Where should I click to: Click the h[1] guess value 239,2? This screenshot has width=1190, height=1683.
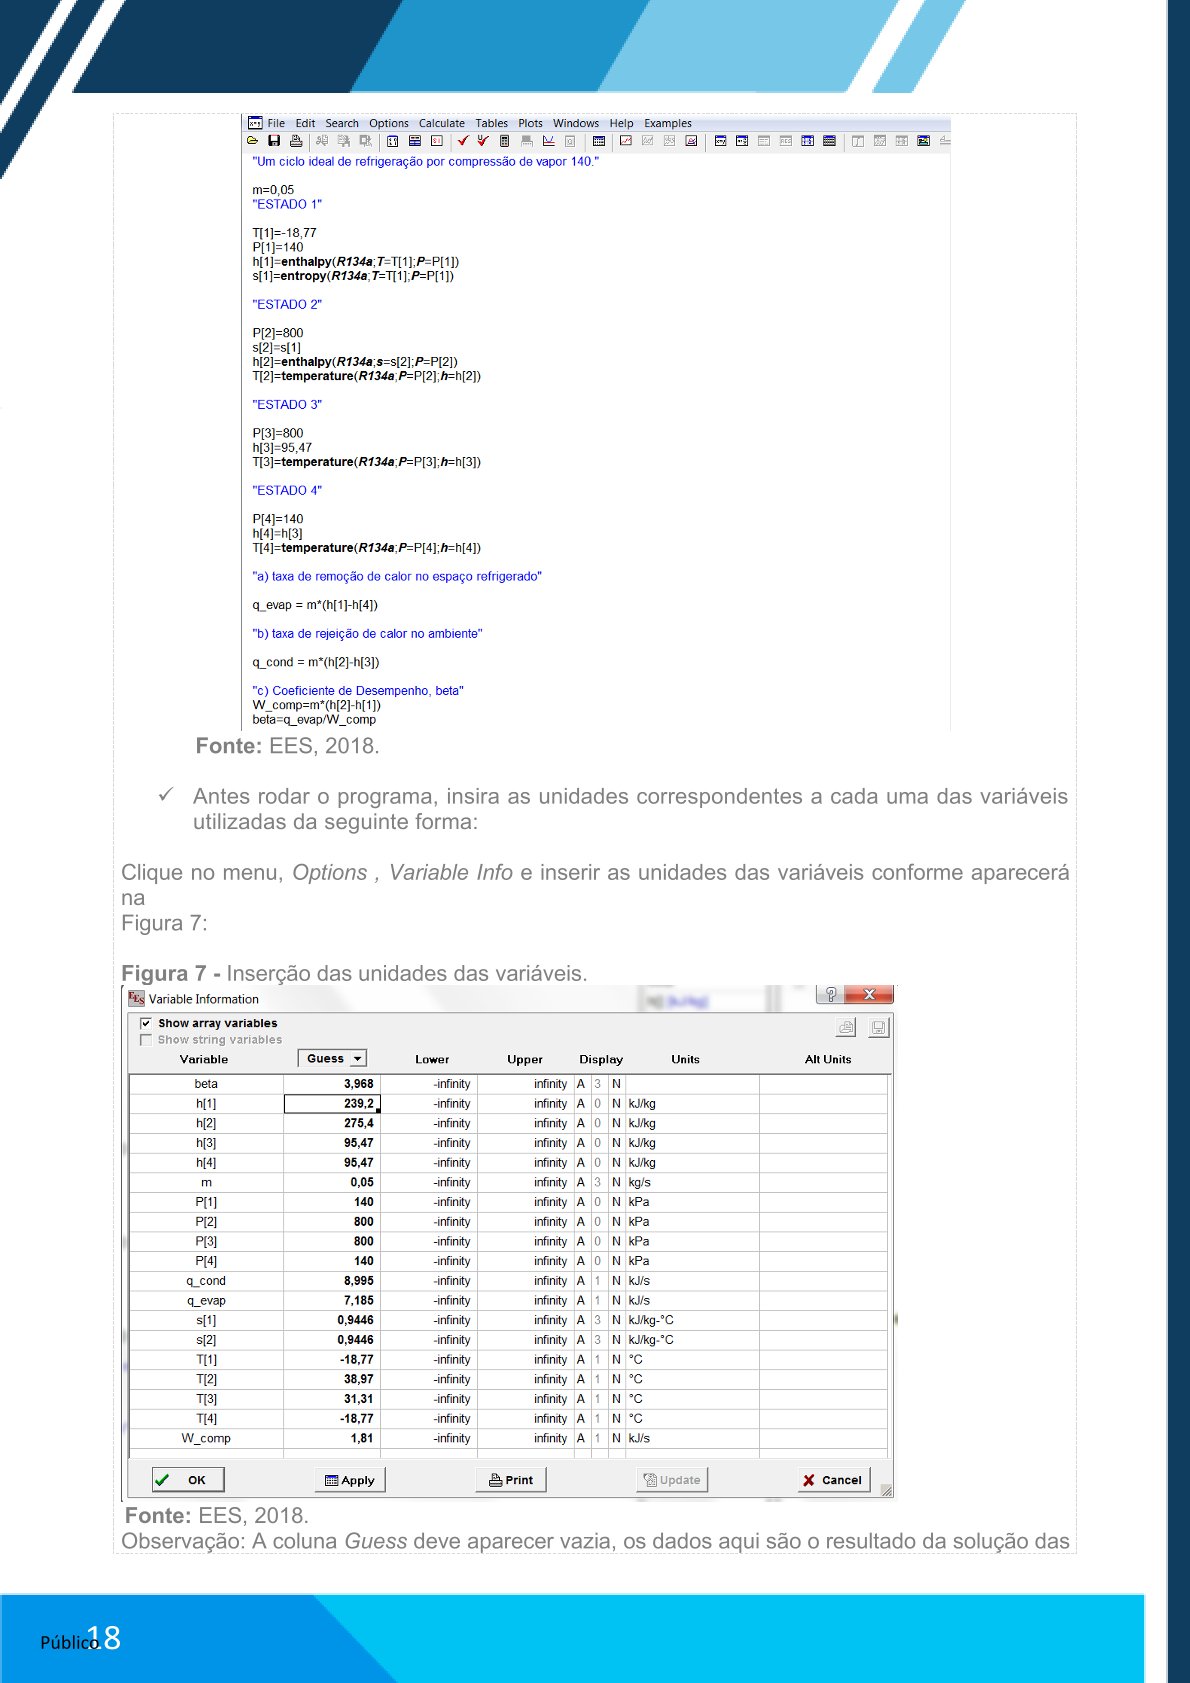pos(332,1104)
